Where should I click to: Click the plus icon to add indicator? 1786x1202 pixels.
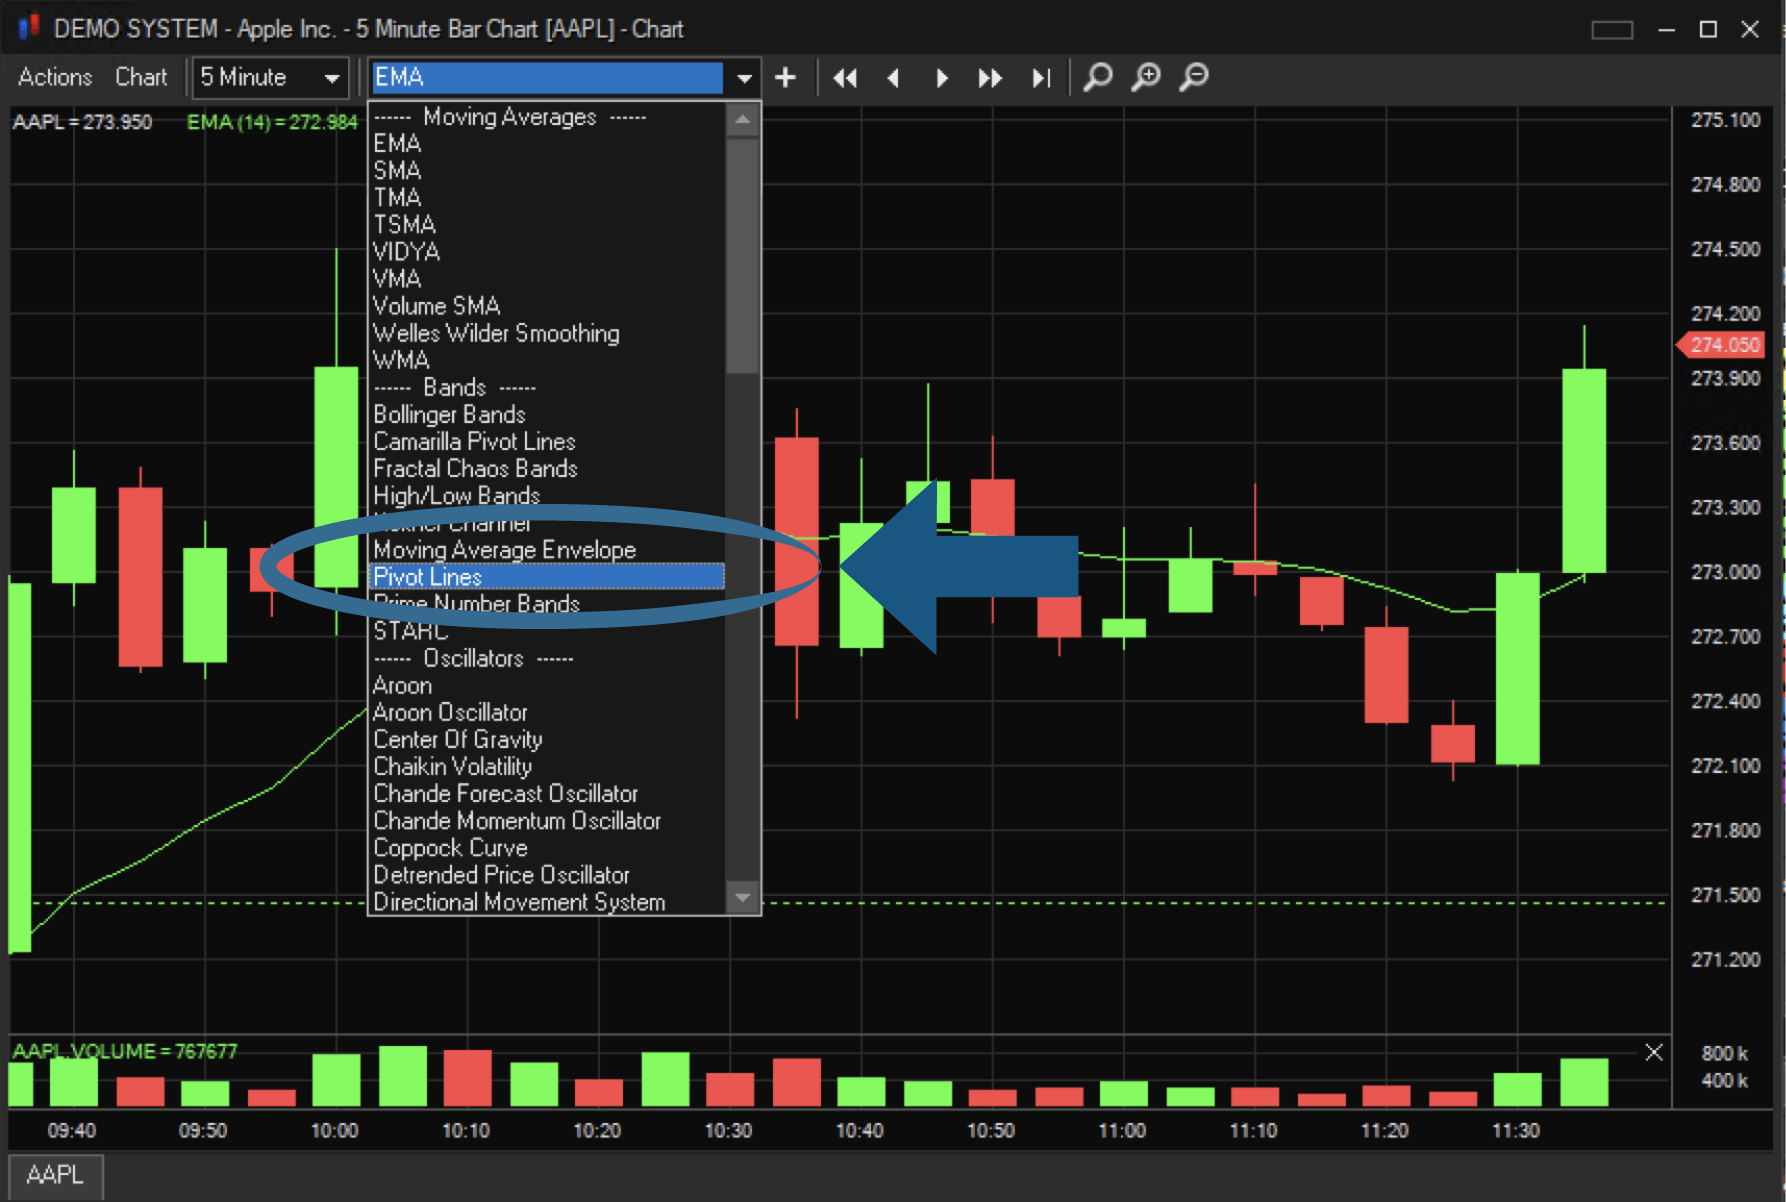(x=786, y=78)
